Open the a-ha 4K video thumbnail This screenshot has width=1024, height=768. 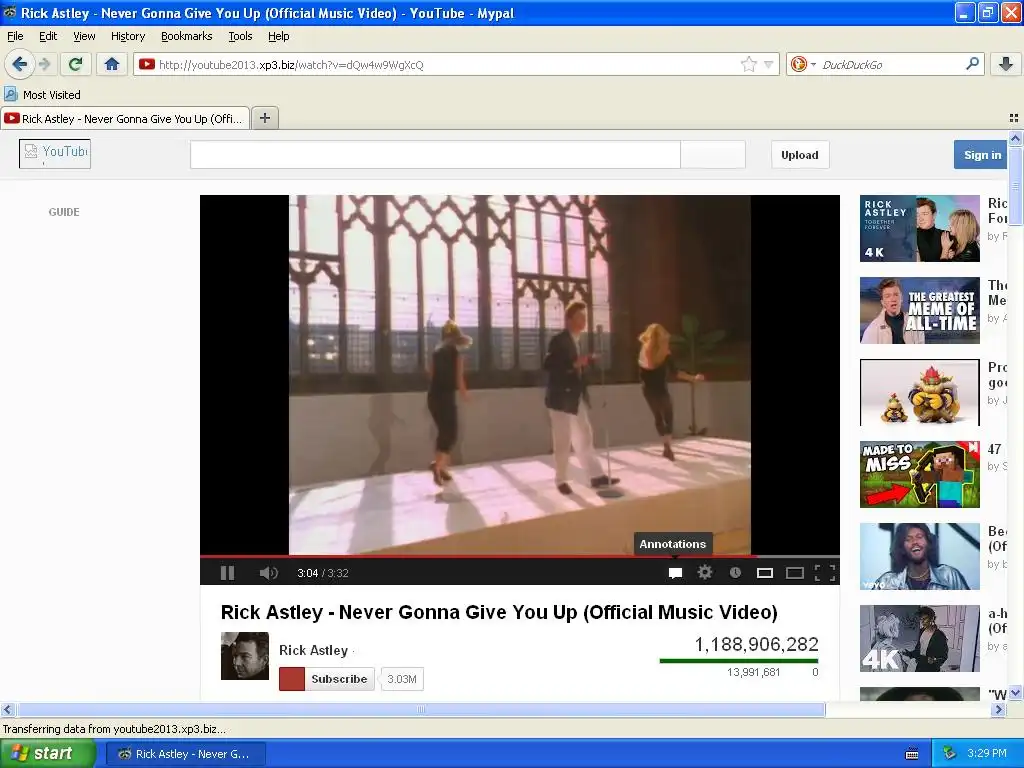coord(920,638)
